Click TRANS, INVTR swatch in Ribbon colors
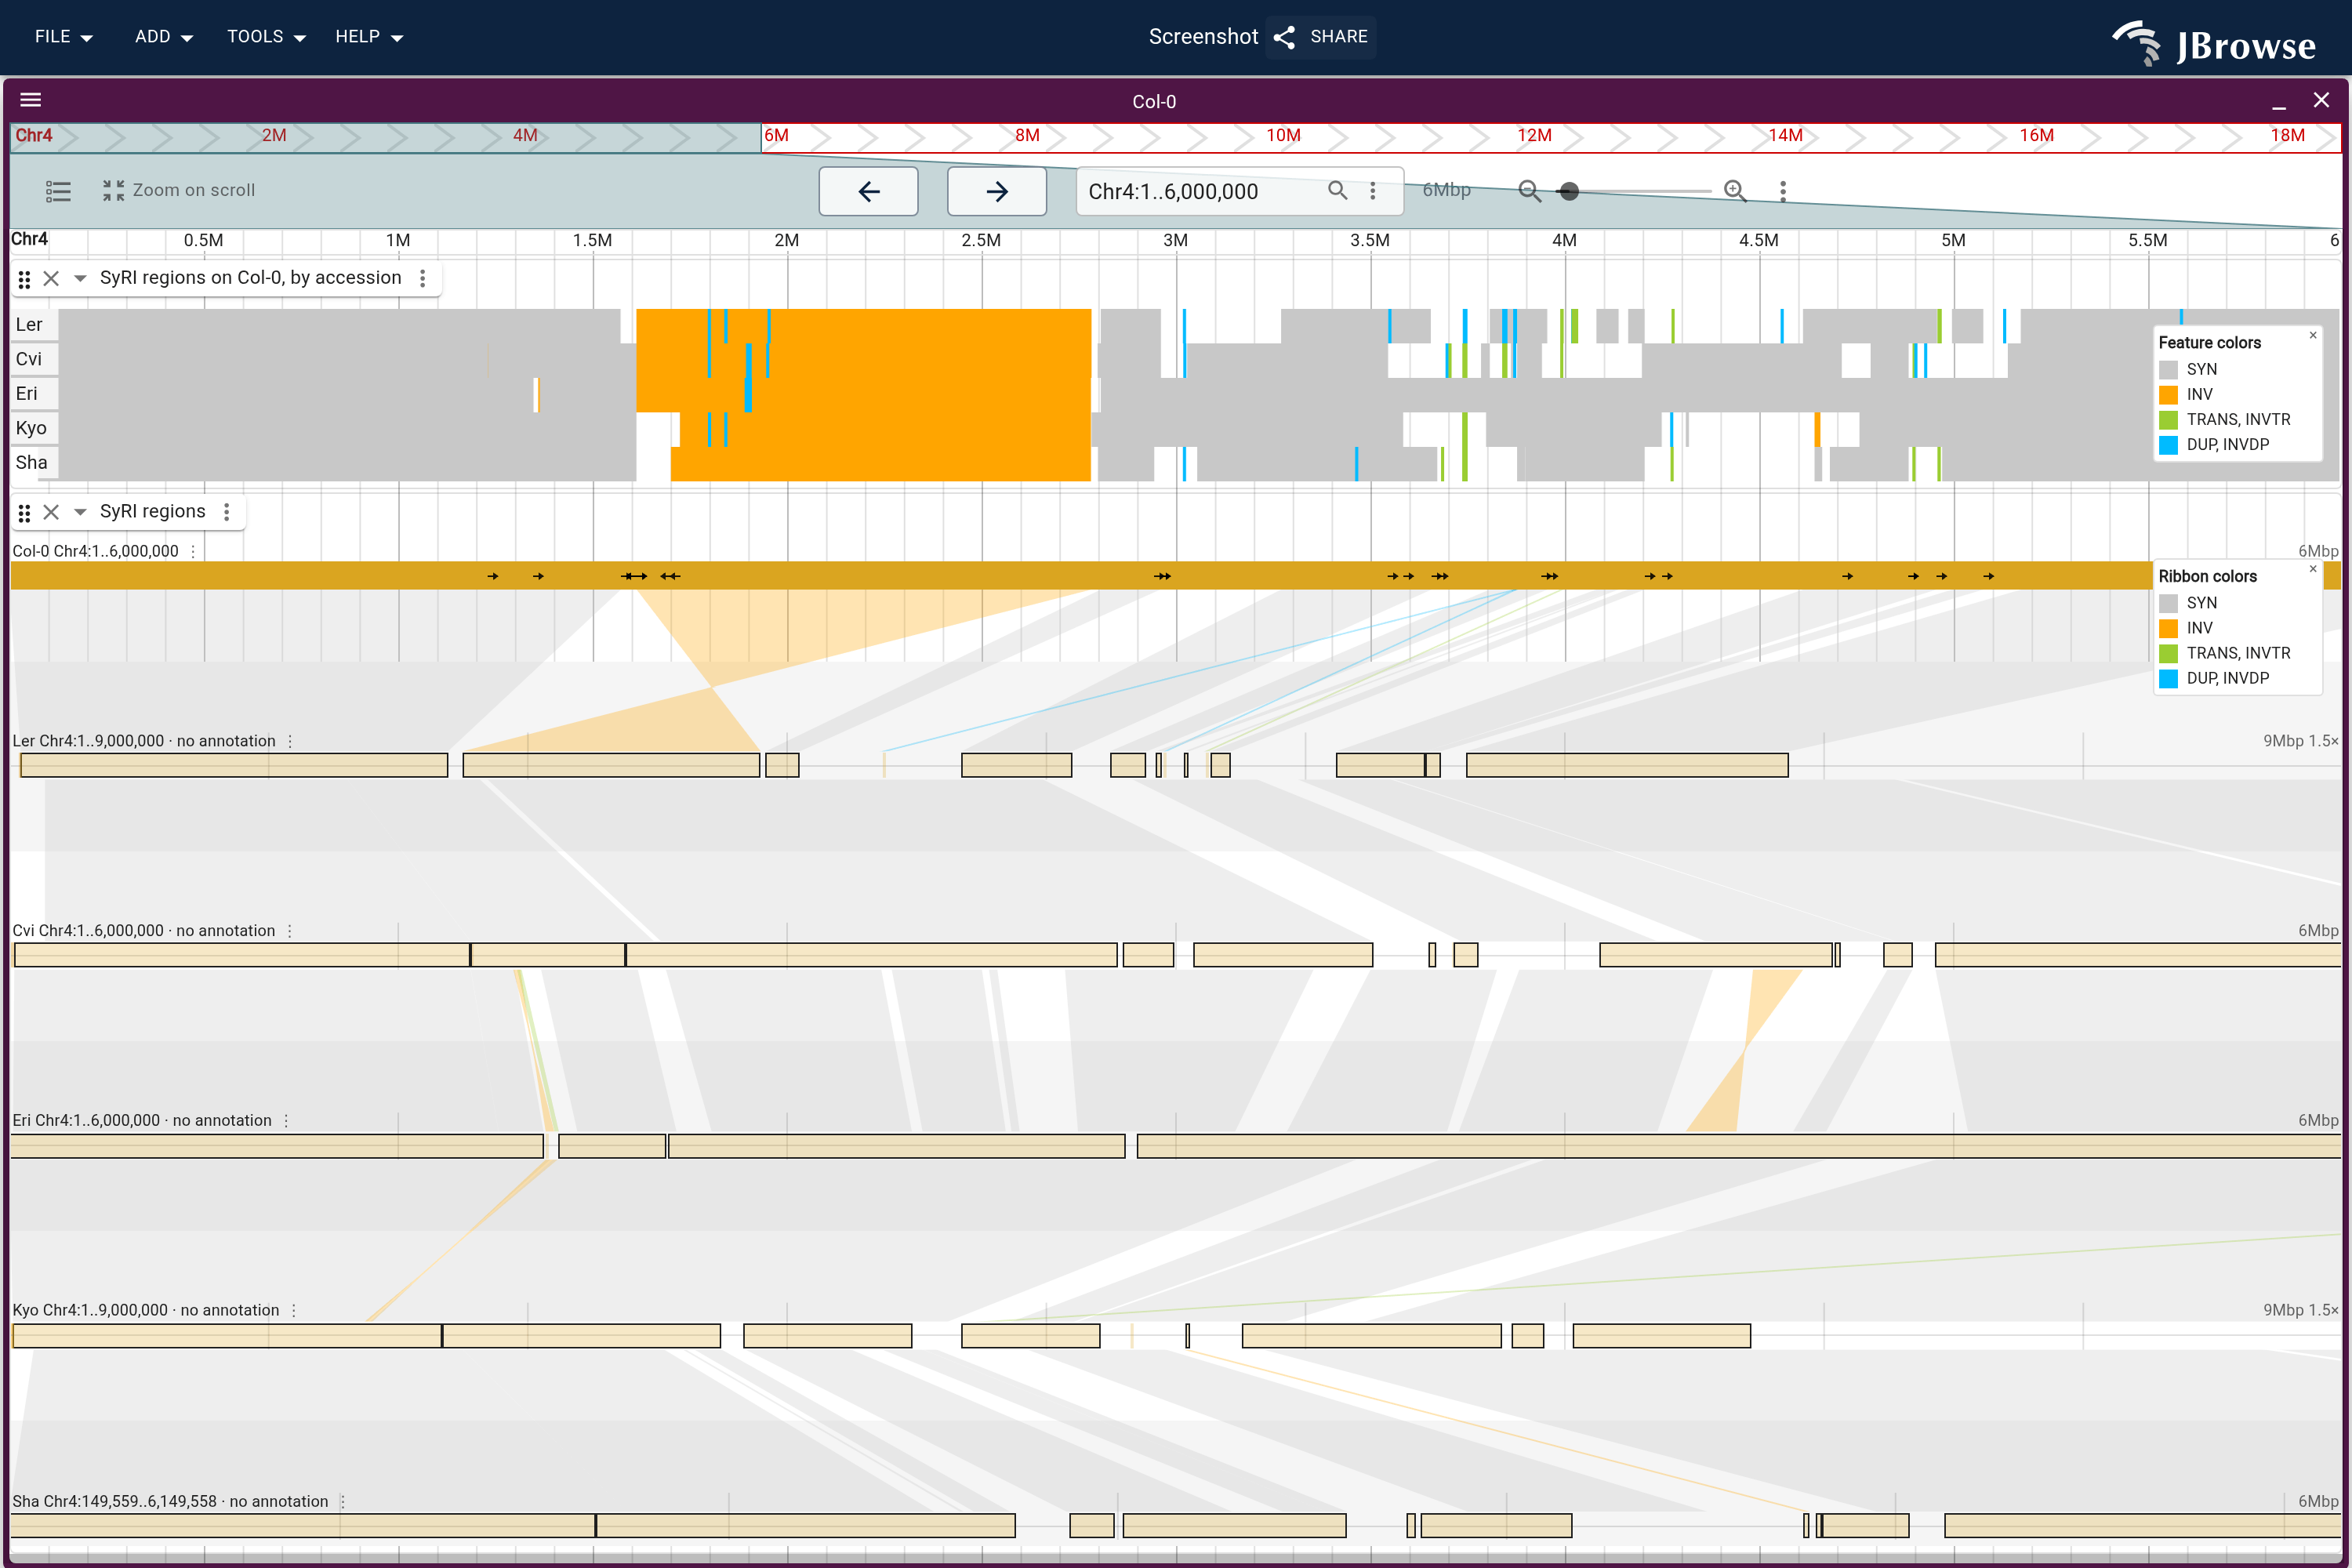Viewport: 2352px width, 1568px height. [x=2169, y=654]
